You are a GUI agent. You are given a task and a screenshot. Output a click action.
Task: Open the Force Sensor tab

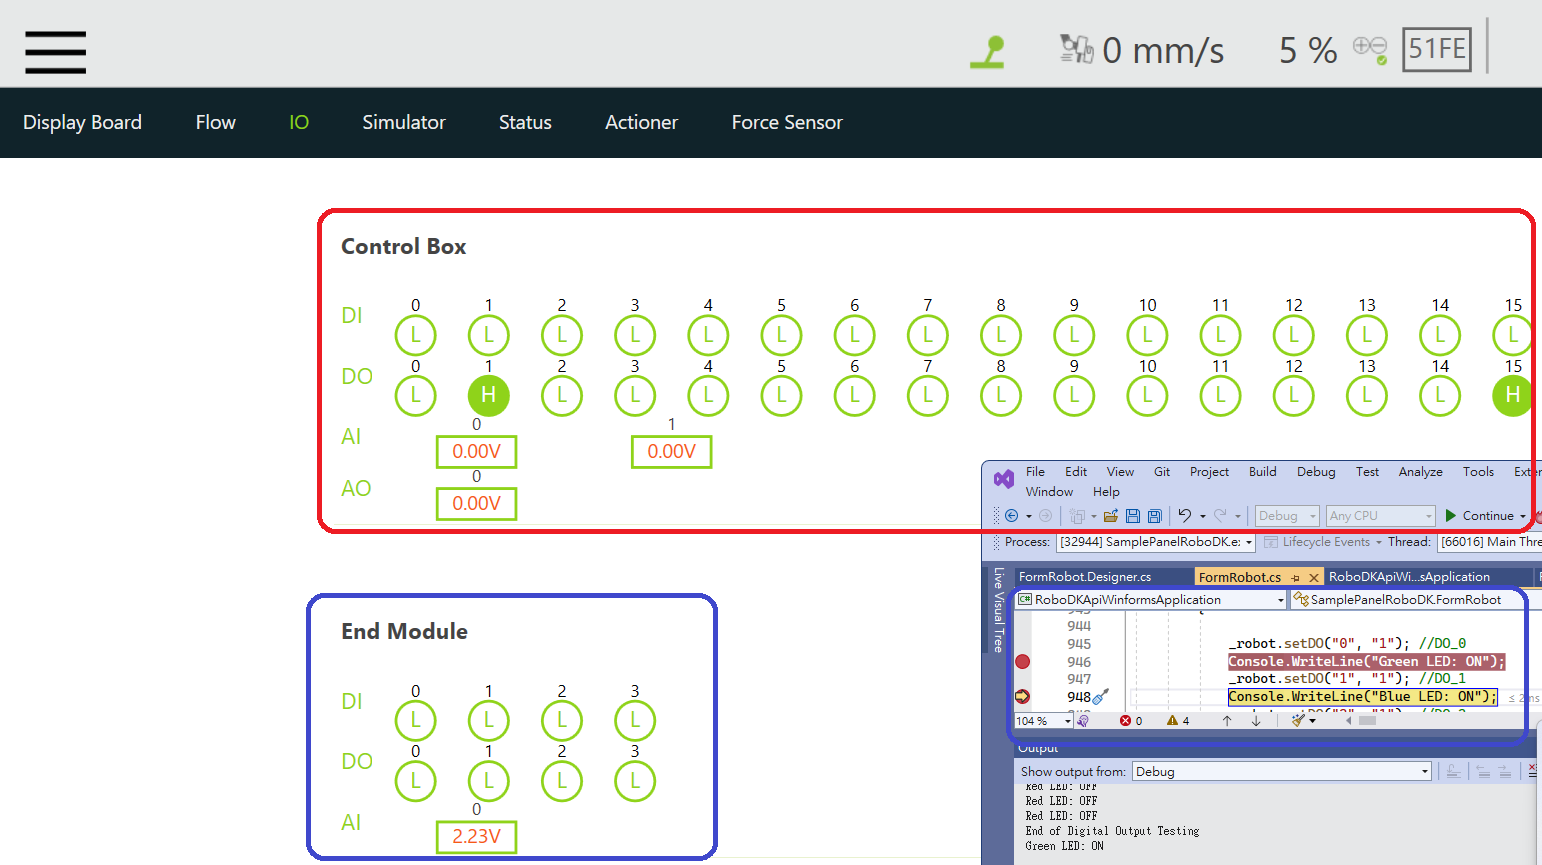786,122
